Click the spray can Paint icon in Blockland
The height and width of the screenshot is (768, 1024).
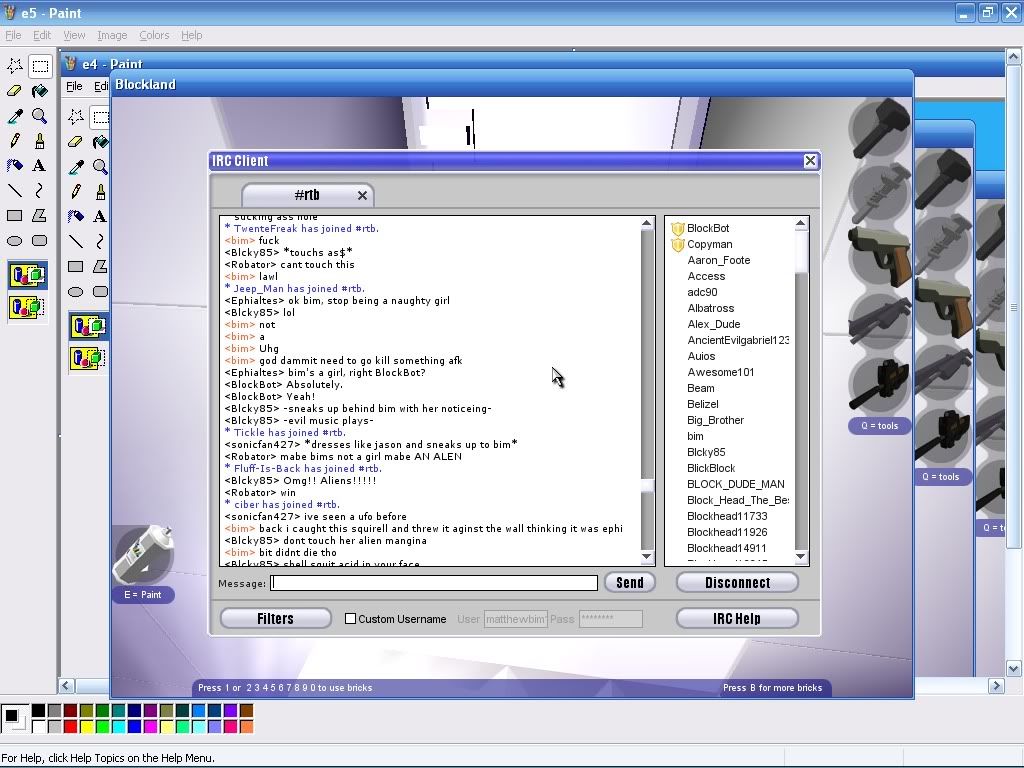(143, 555)
